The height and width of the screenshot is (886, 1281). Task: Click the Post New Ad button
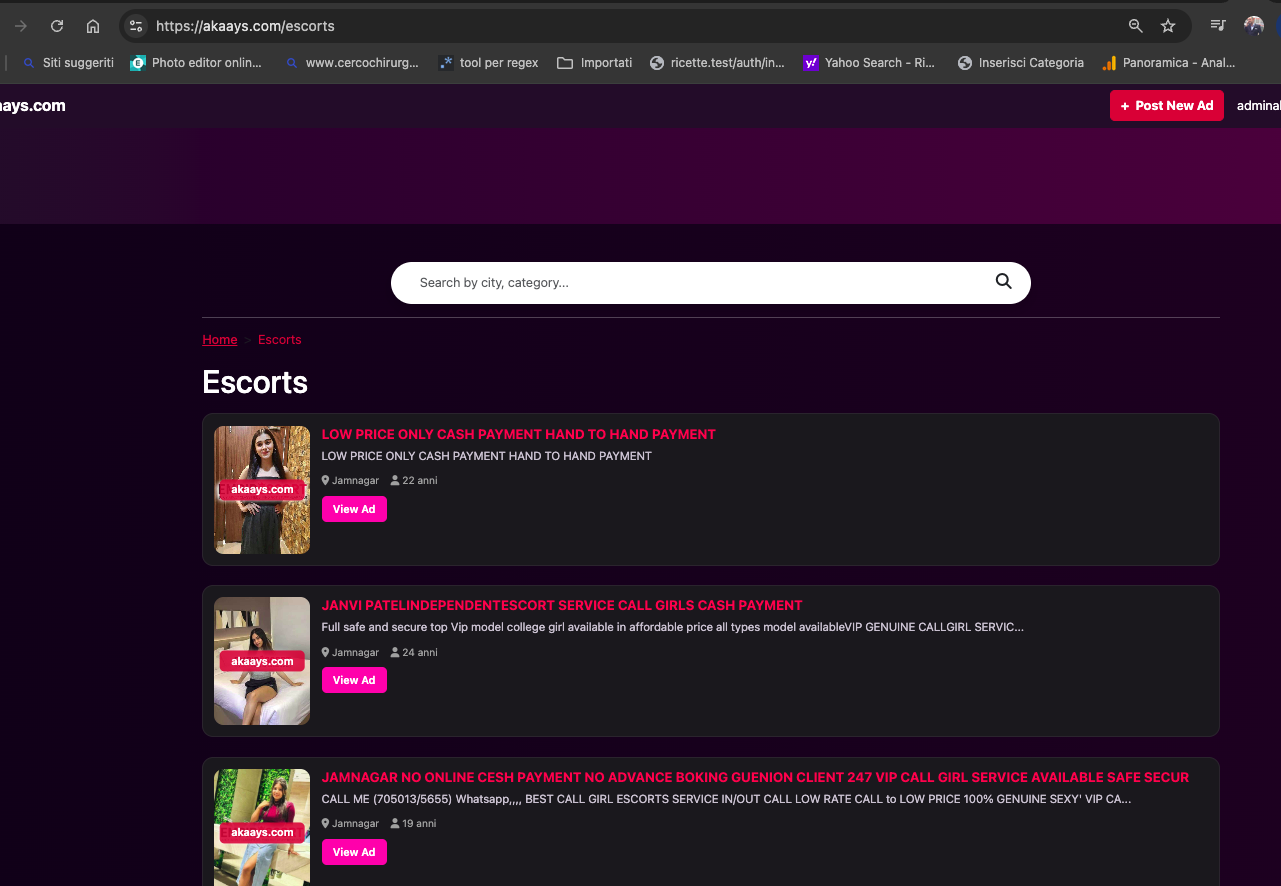click(1166, 106)
